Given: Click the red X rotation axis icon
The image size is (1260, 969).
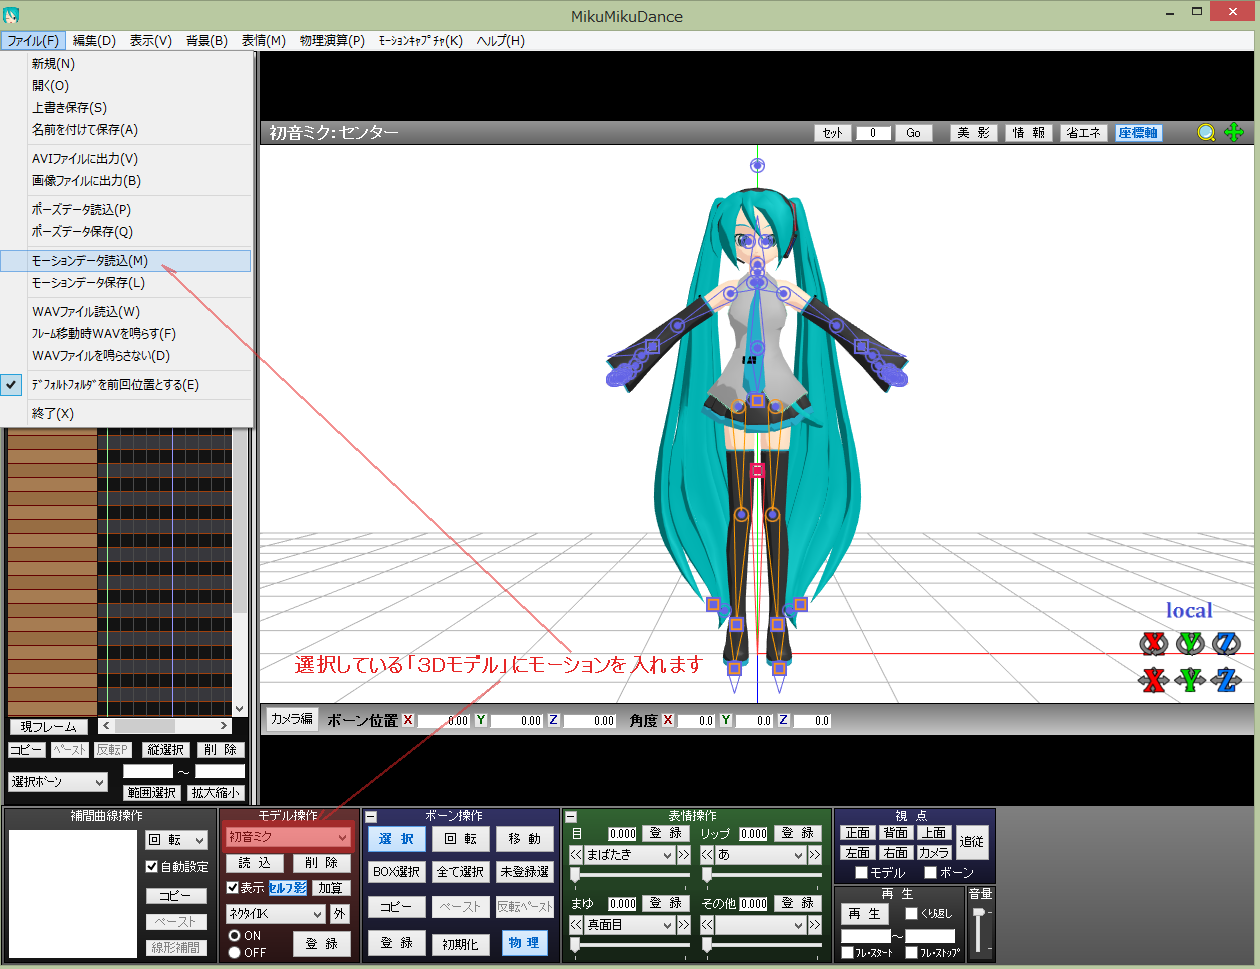Looking at the screenshot, I should [1154, 643].
